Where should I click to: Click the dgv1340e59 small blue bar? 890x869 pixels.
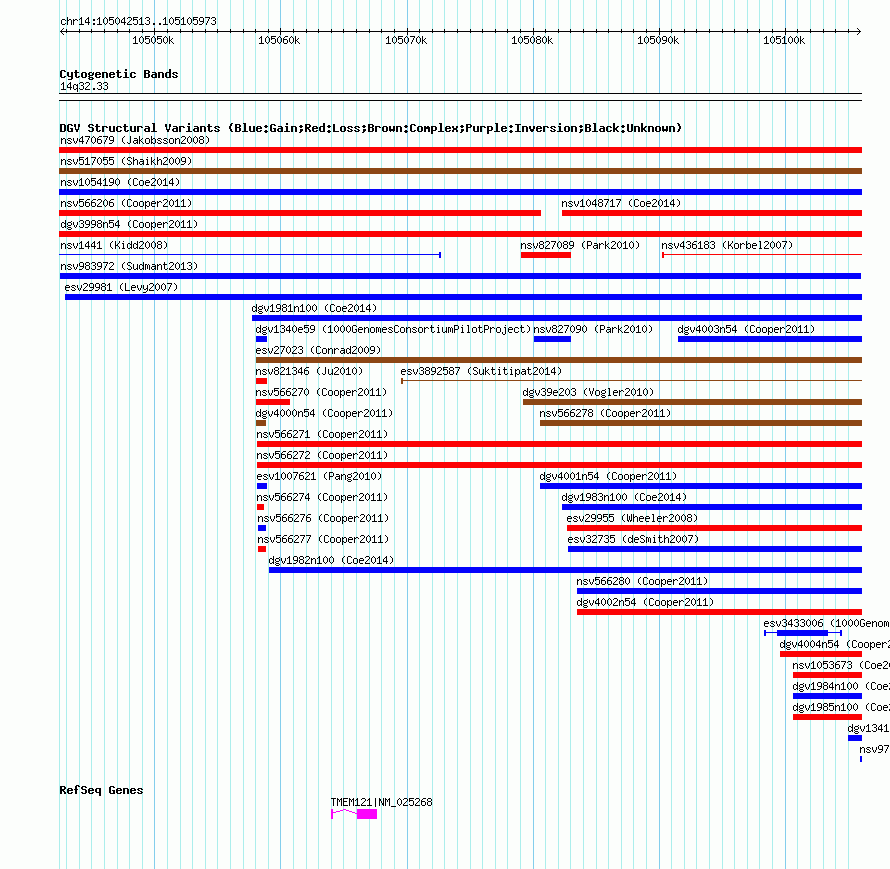(261, 339)
